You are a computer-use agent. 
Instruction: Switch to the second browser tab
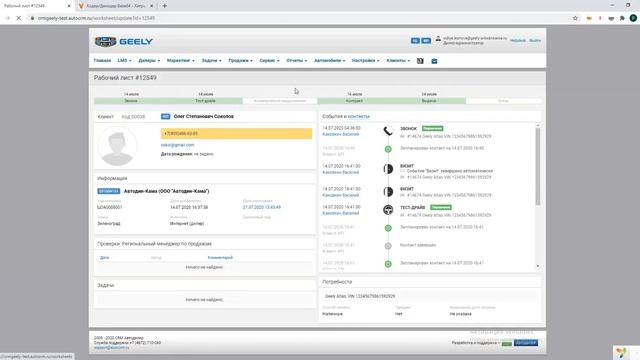116,6
